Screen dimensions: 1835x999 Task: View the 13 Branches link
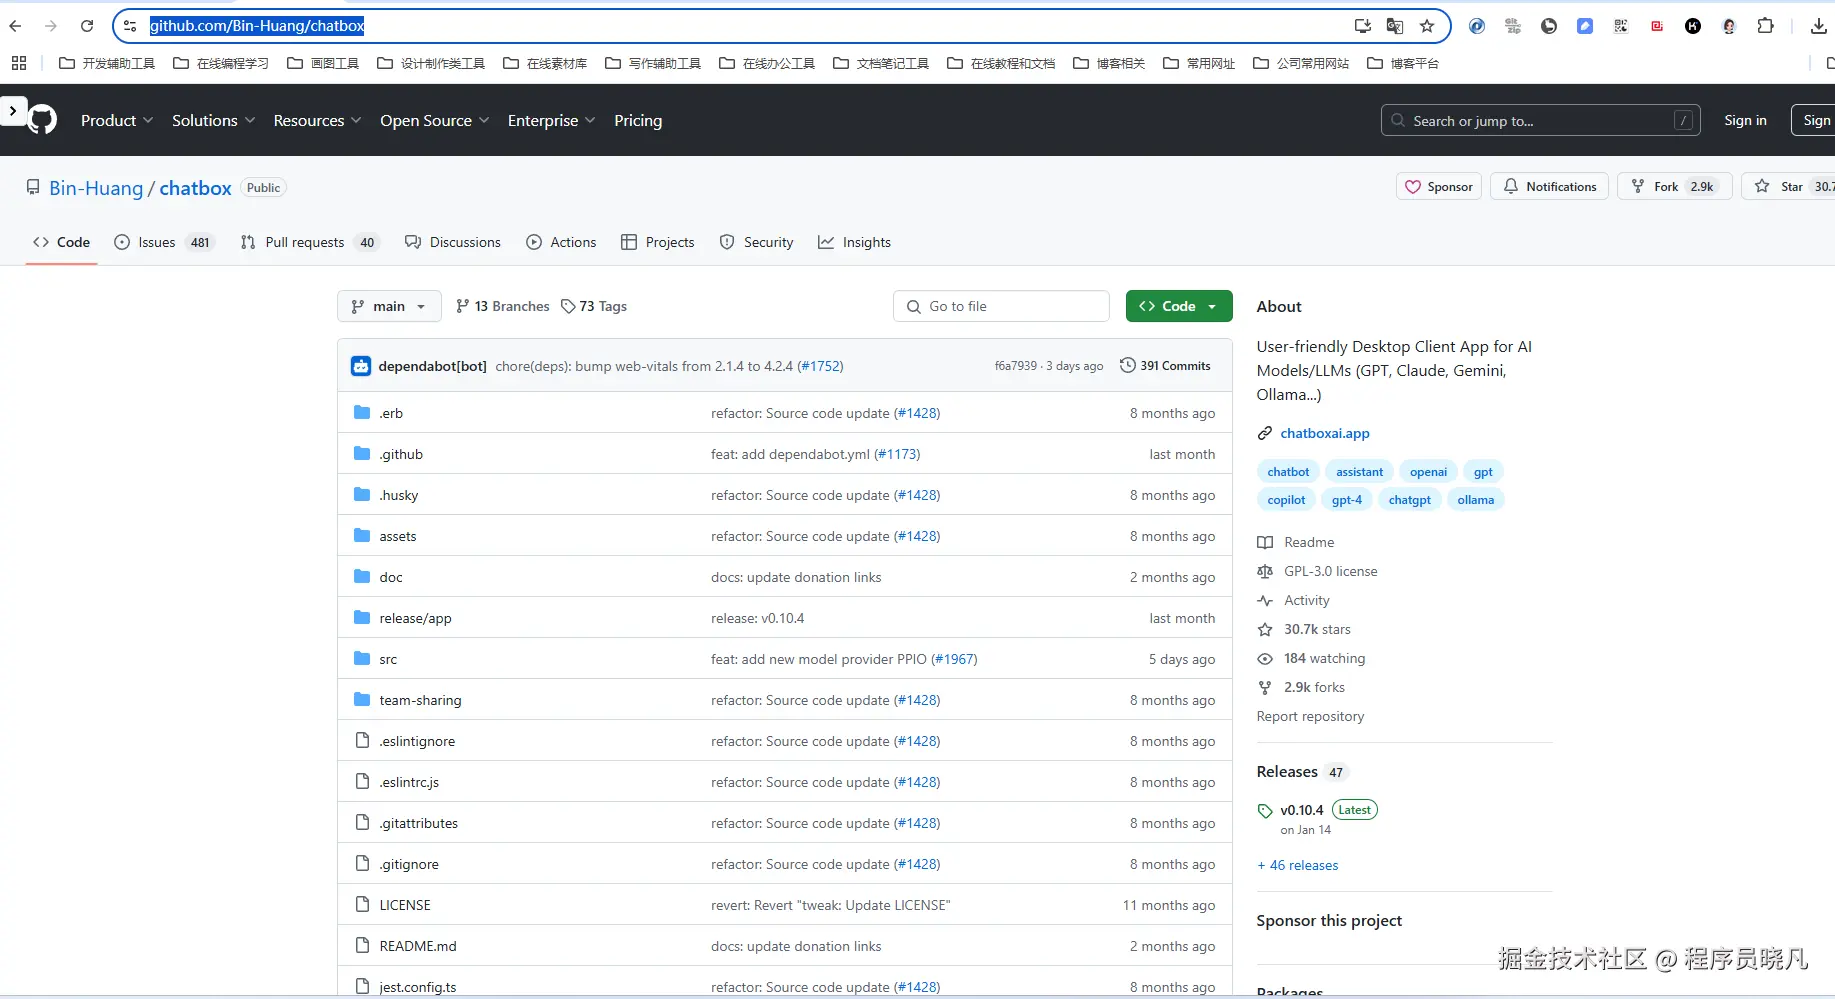point(502,306)
